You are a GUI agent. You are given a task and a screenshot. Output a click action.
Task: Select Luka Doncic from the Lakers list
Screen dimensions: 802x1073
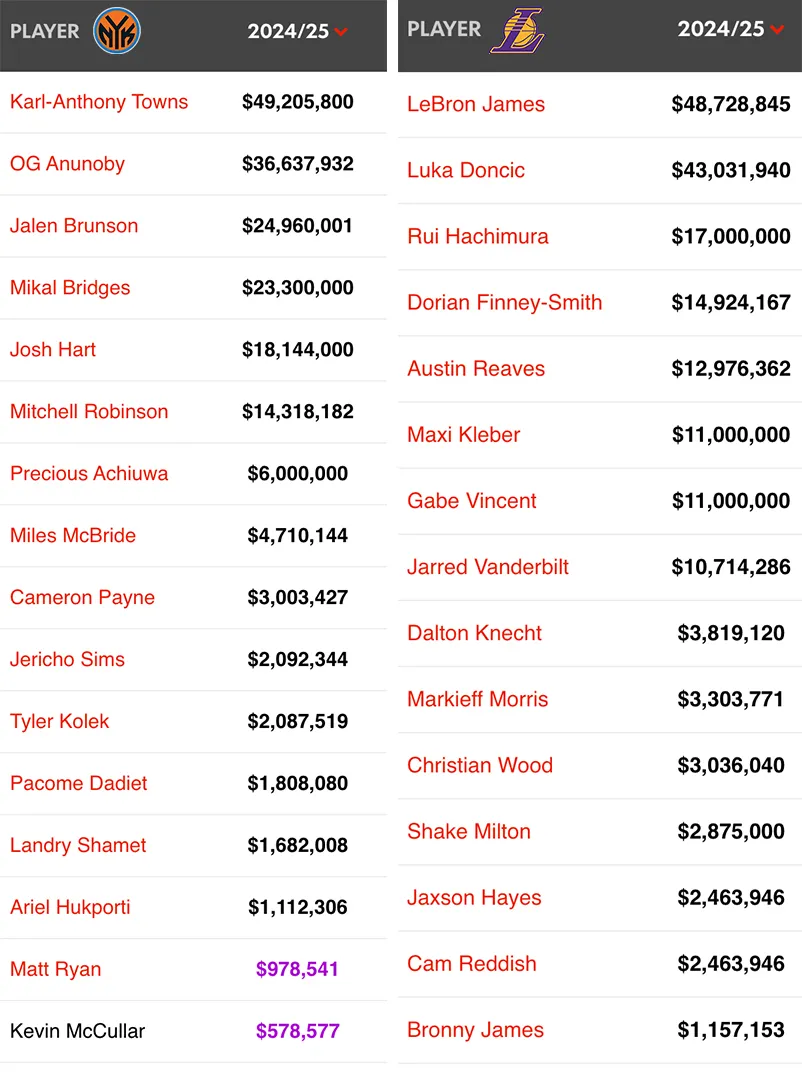point(466,170)
